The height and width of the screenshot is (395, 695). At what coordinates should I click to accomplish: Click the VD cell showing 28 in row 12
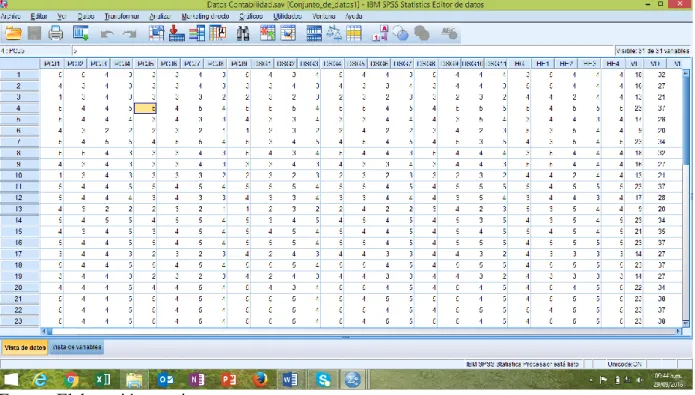coord(656,198)
